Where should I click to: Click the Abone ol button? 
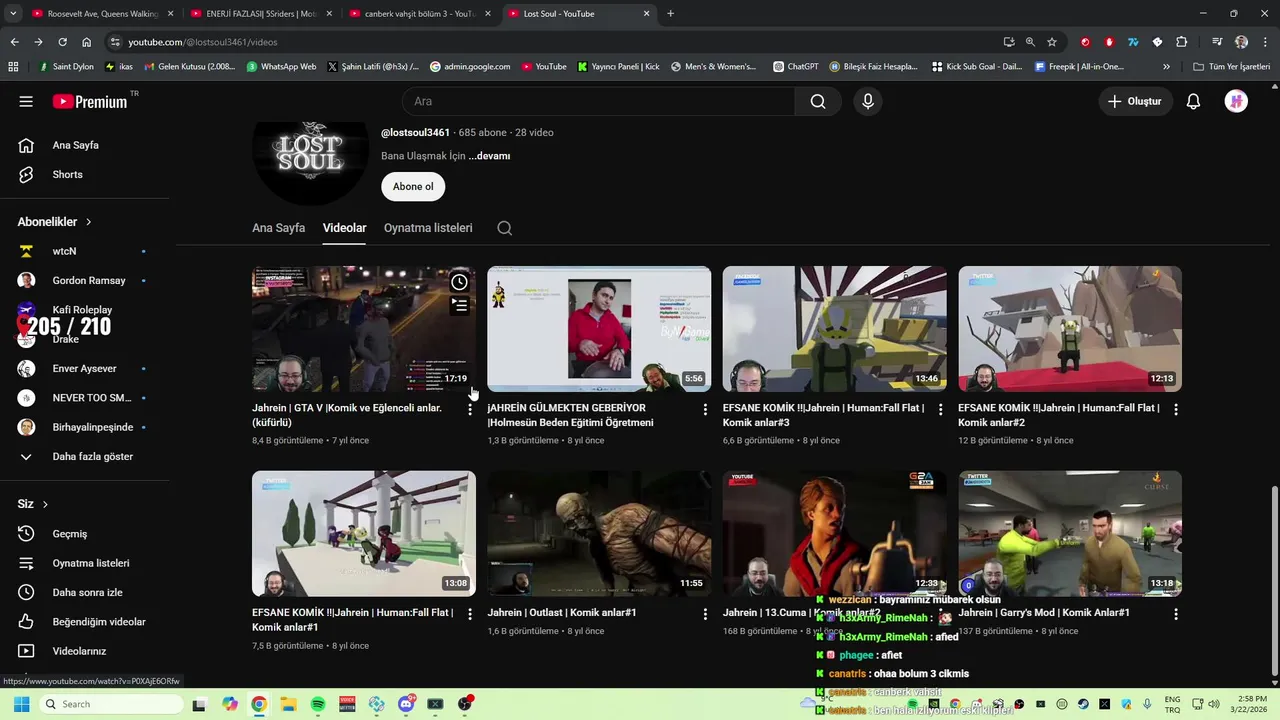tap(413, 187)
